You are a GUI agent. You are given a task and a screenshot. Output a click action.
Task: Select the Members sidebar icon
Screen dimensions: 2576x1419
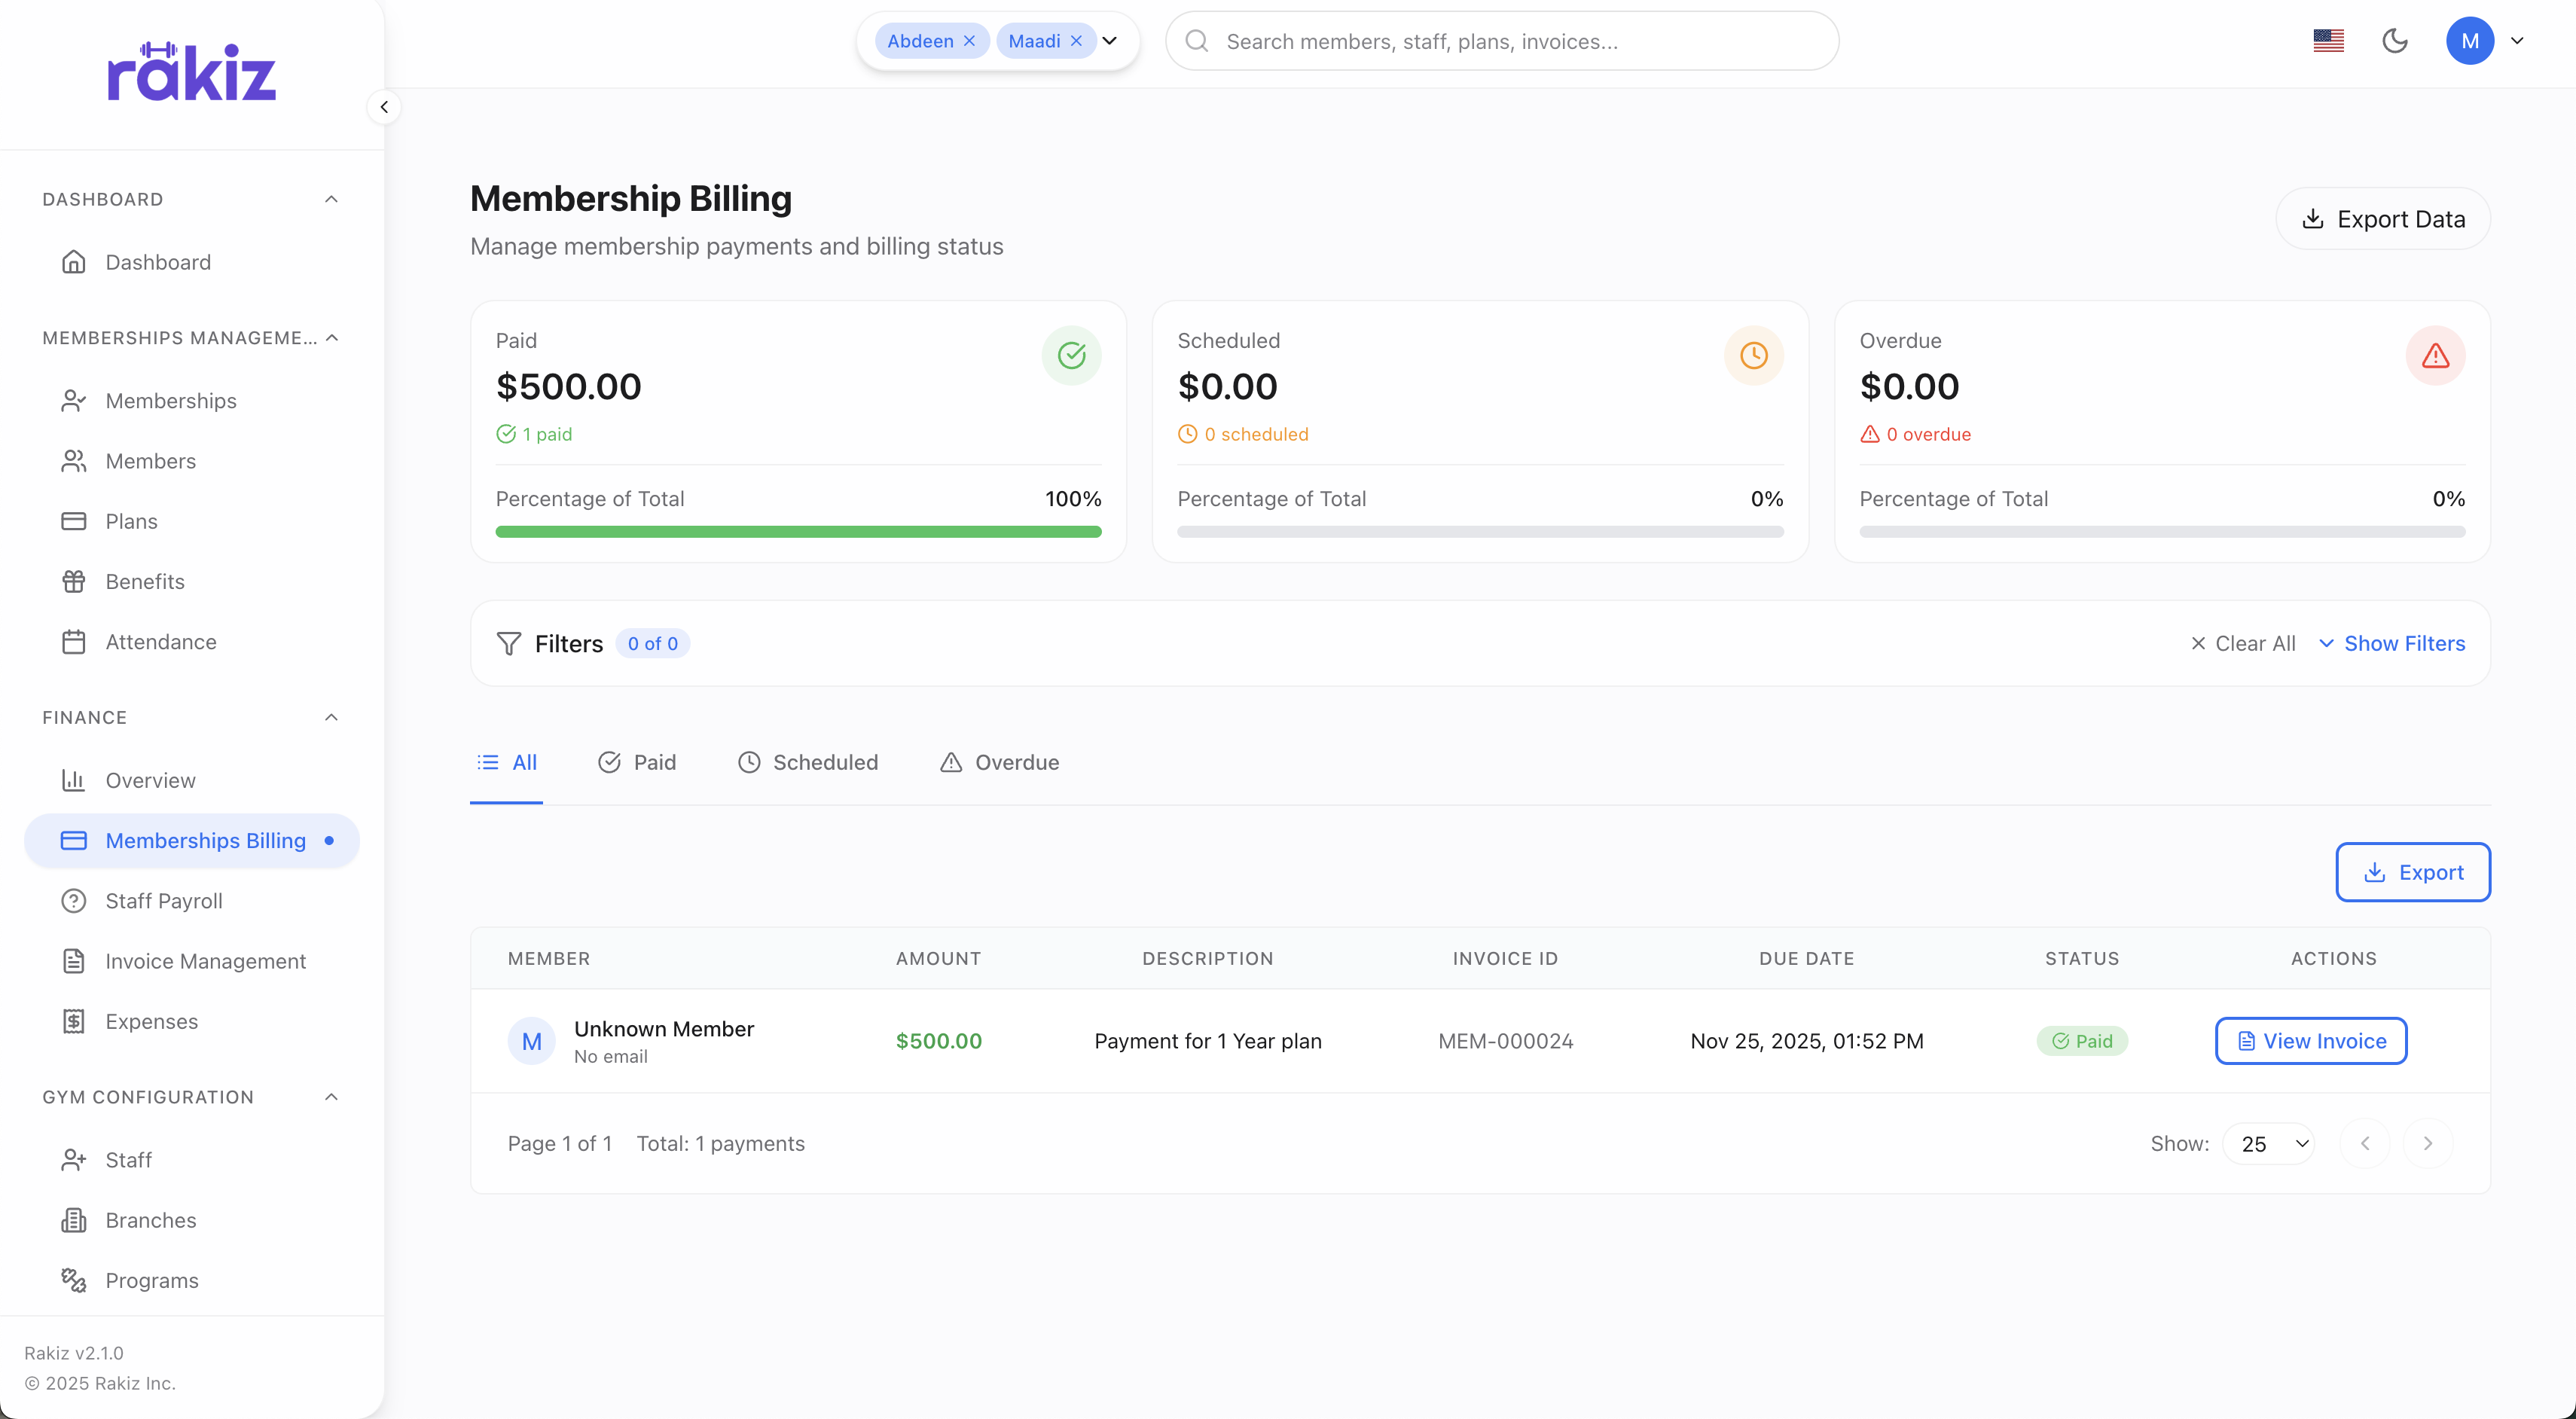tap(75, 461)
